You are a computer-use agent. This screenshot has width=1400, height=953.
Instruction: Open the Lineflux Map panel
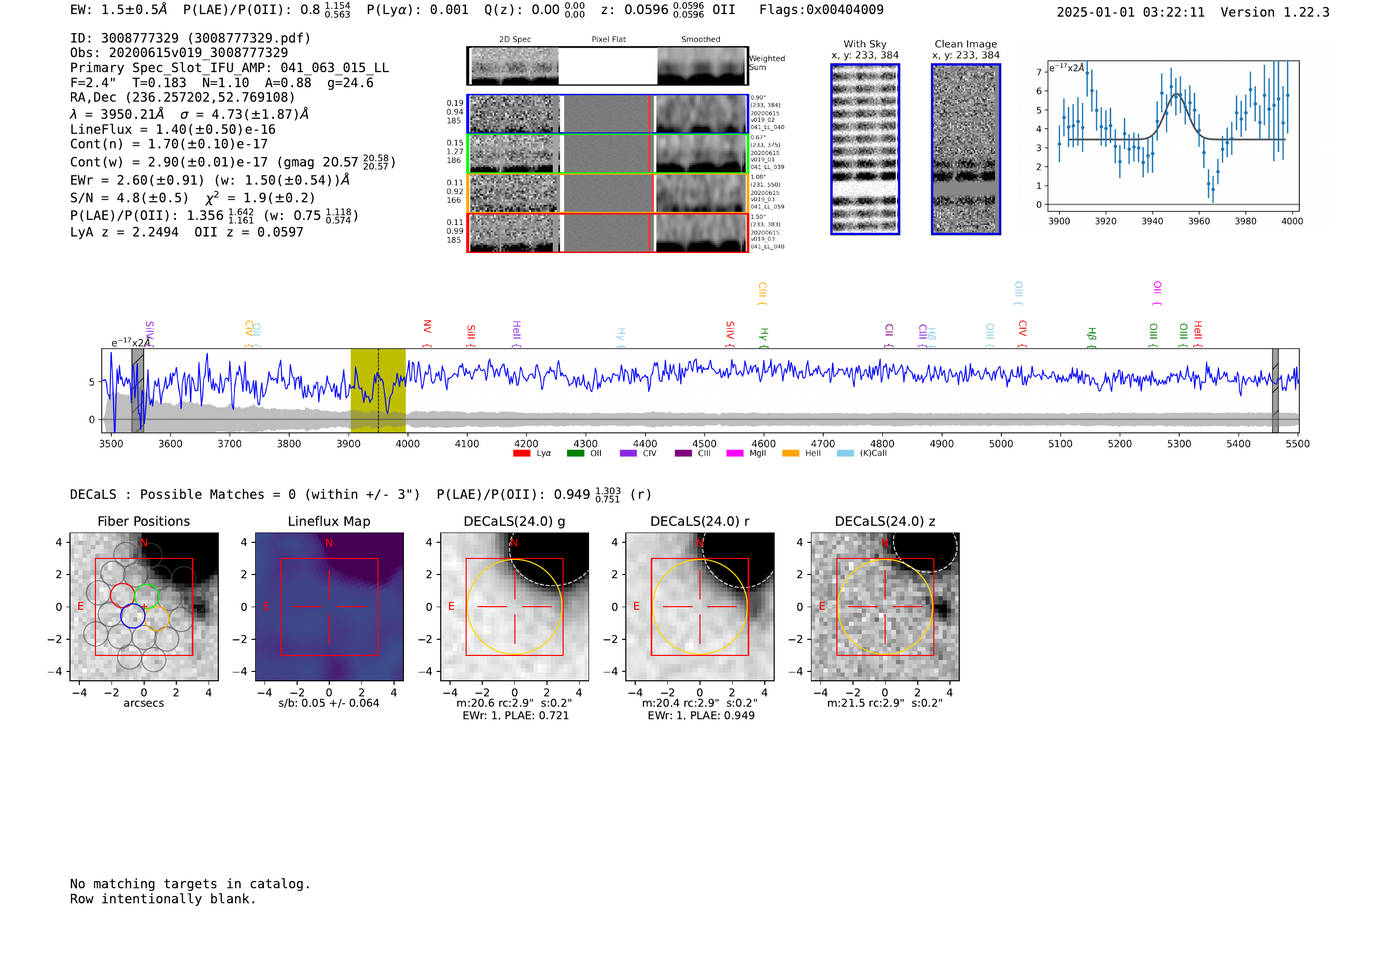click(x=329, y=607)
